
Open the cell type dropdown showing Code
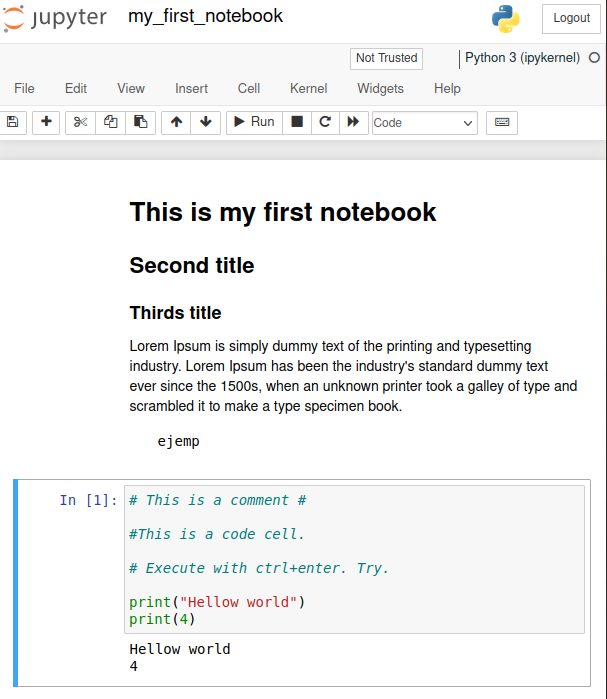(424, 123)
